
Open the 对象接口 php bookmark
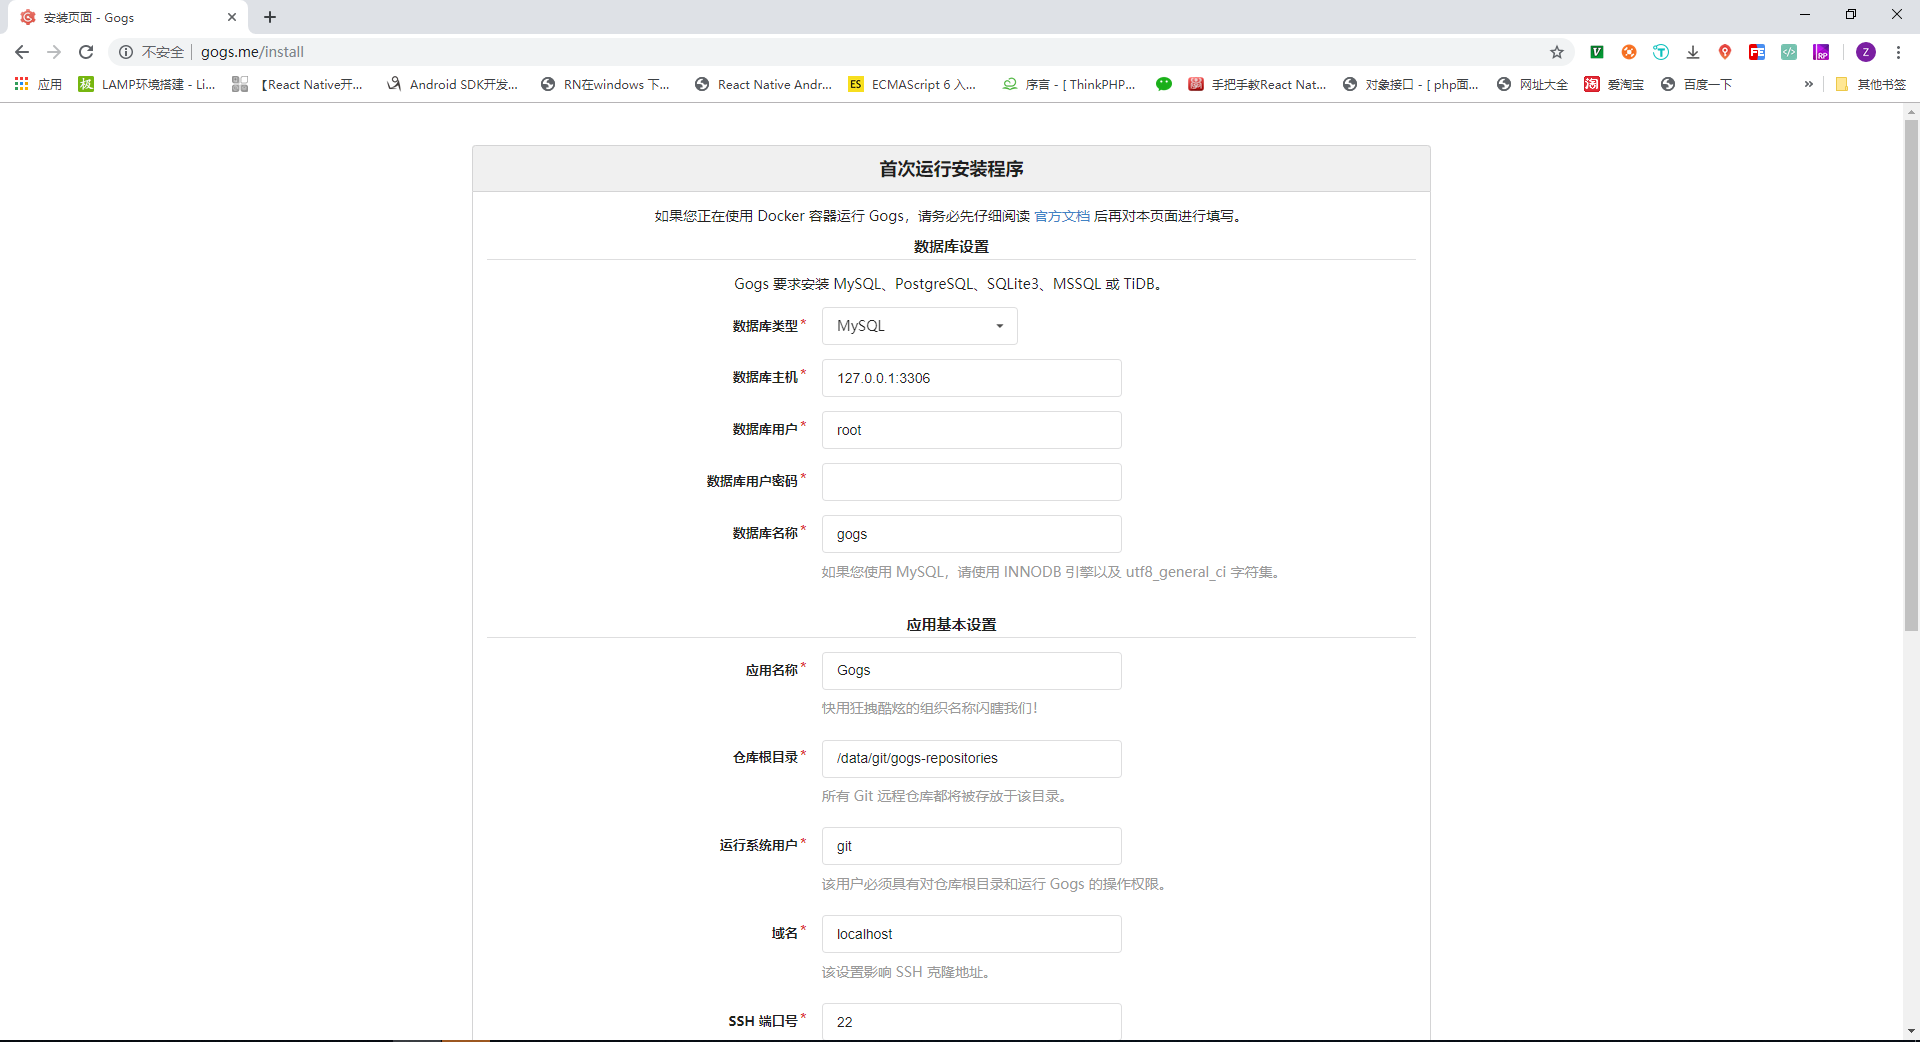[1411, 84]
